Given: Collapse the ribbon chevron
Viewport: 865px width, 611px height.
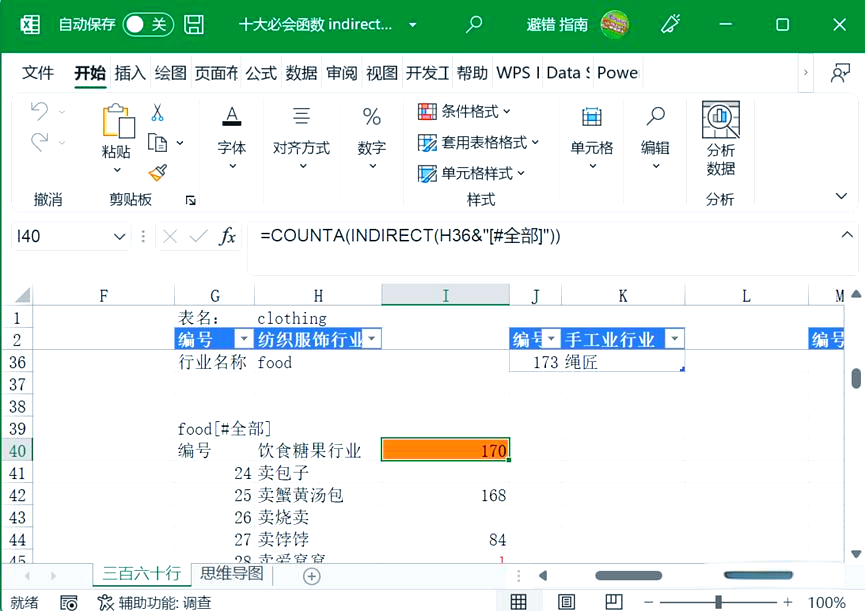Looking at the screenshot, I should pos(841,196).
